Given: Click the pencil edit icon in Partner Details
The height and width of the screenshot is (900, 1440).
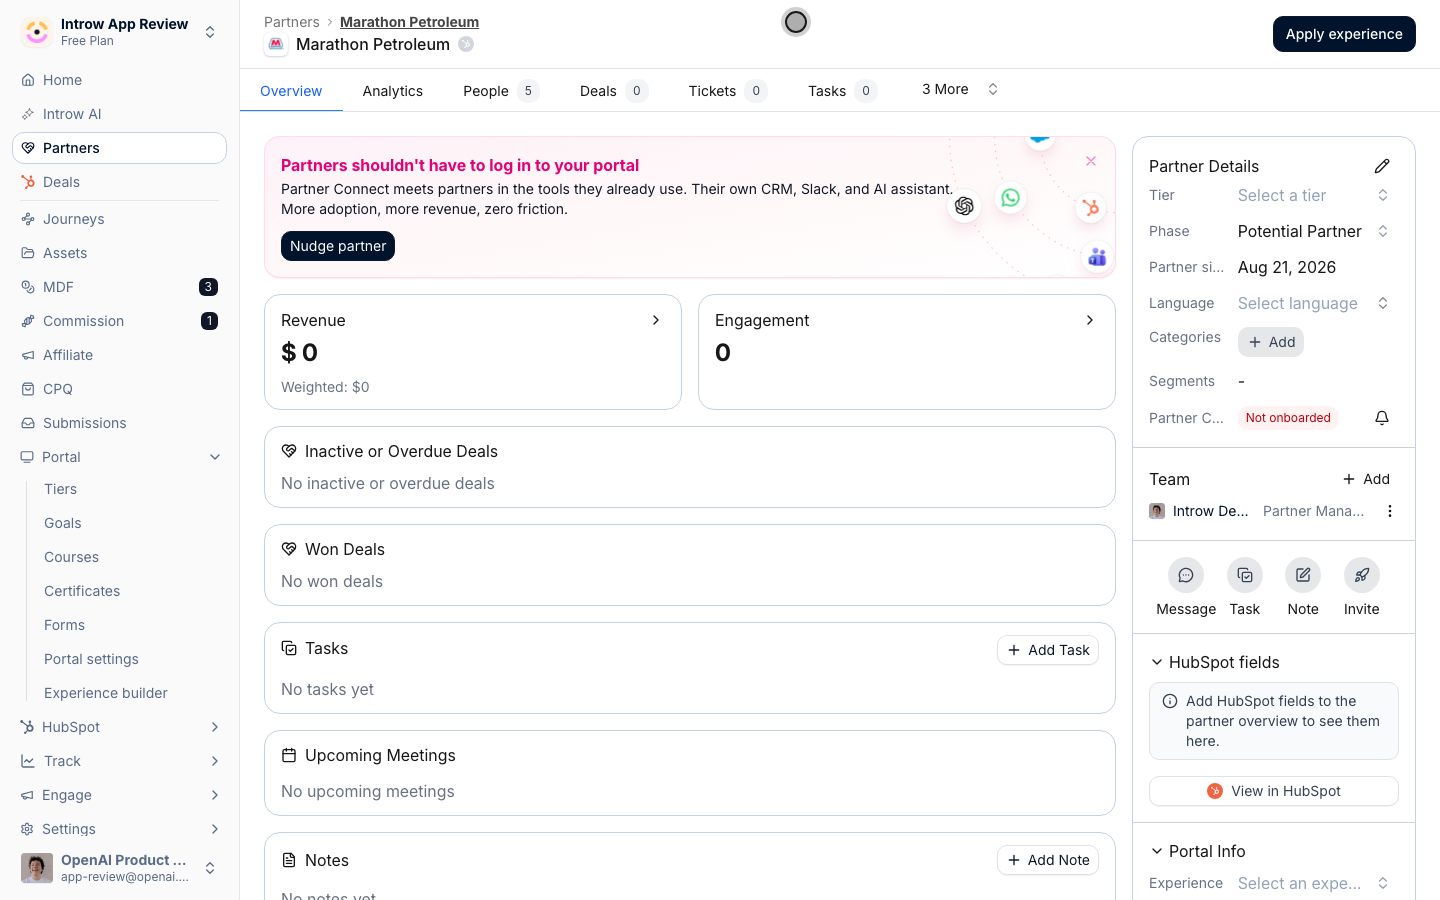Looking at the screenshot, I should (x=1382, y=166).
